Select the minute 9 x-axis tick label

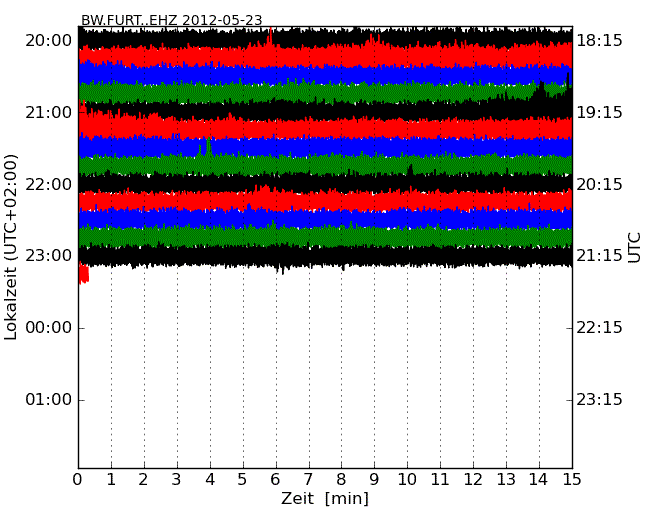[374, 480]
